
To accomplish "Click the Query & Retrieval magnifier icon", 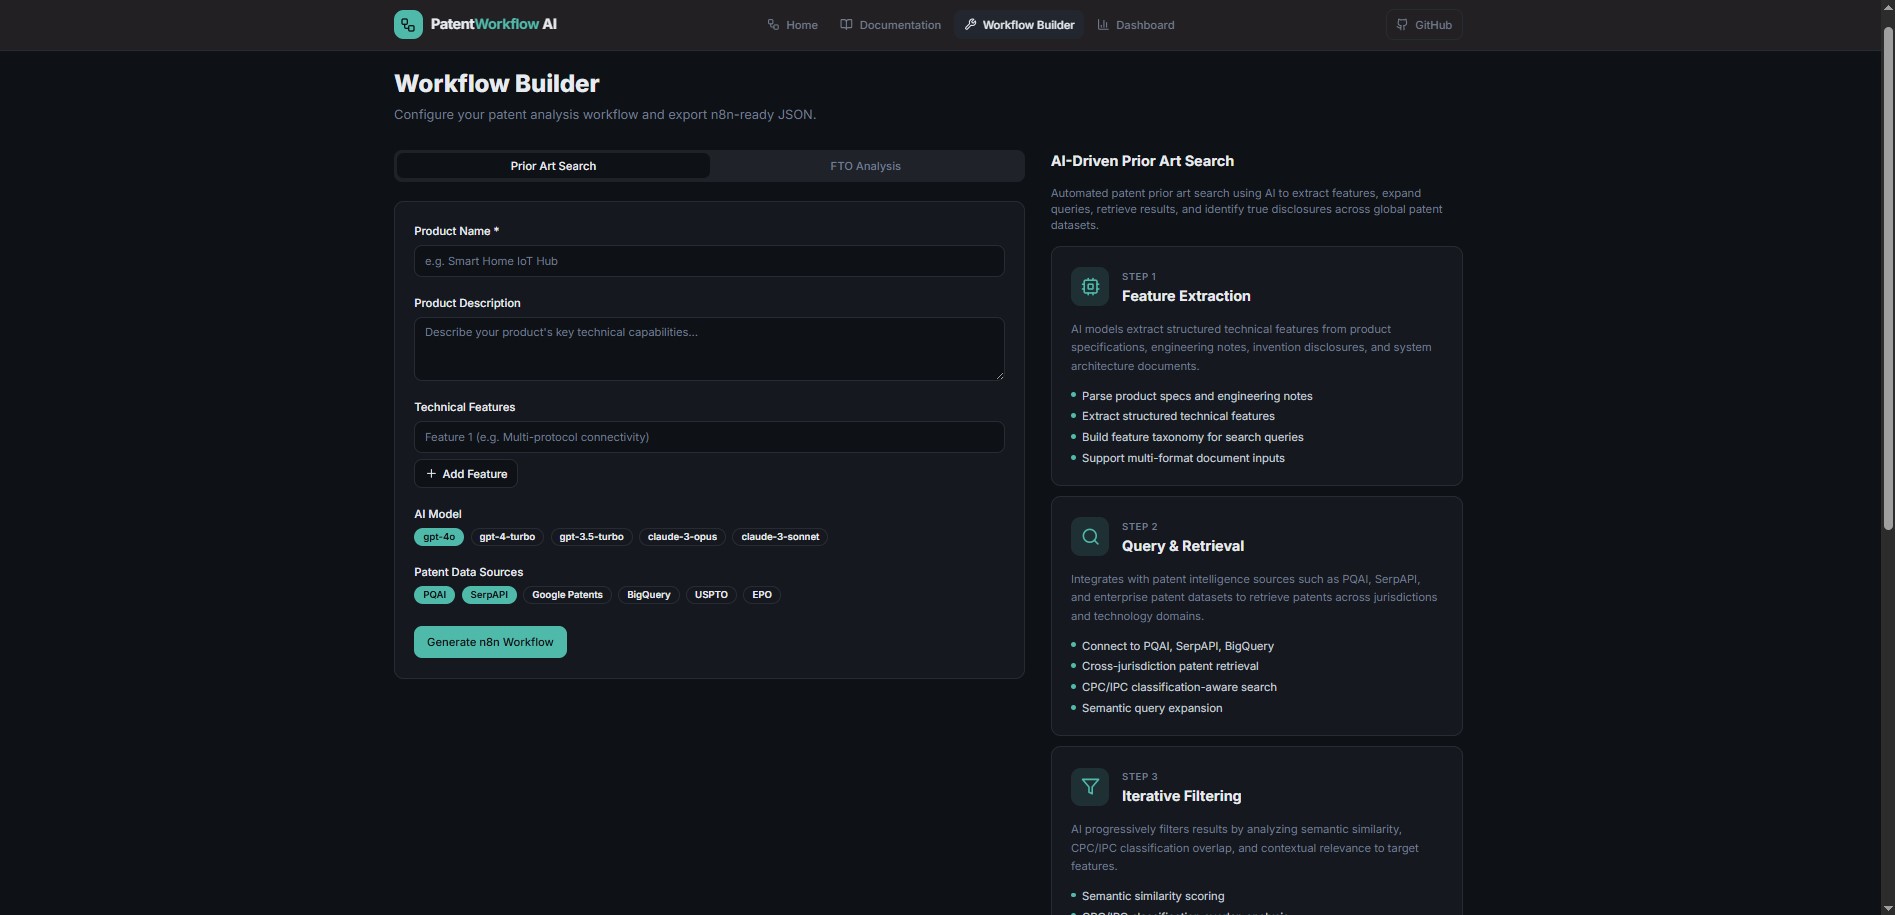I will pos(1090,537).
